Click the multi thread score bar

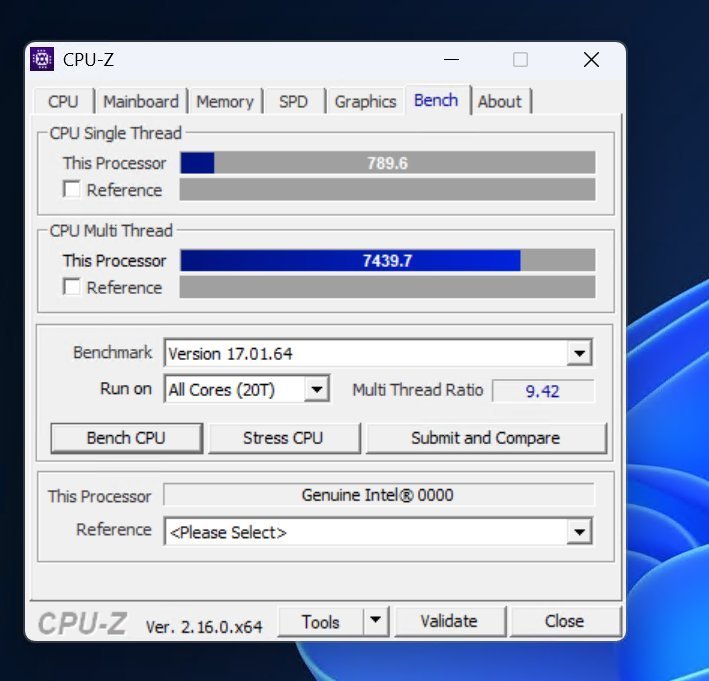[x=387, y=261]
